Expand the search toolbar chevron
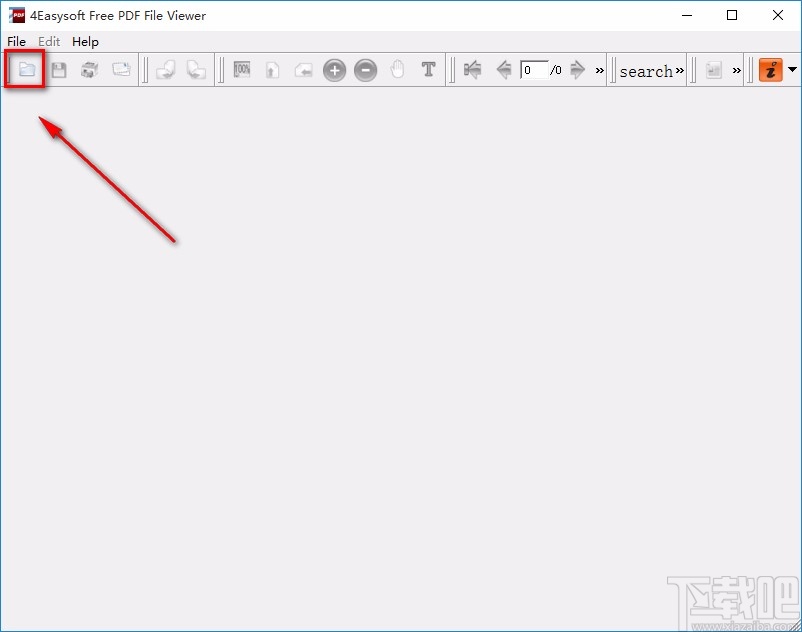Image resolution: width=802 pixels, height=632 pixels. 678,70
